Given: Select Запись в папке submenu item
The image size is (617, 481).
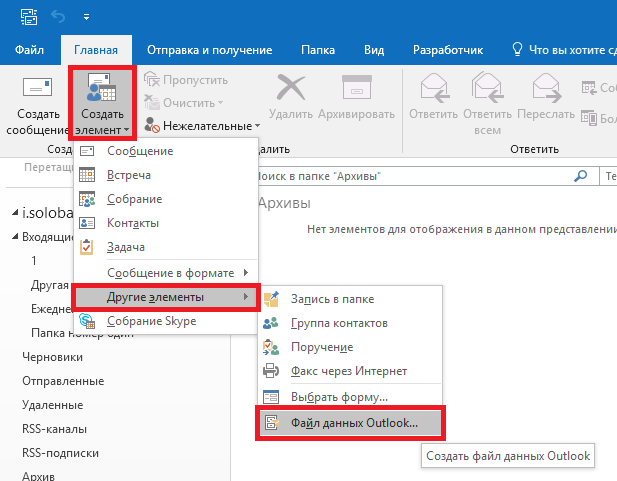Looking at the screenshot, I should (350, 299).
